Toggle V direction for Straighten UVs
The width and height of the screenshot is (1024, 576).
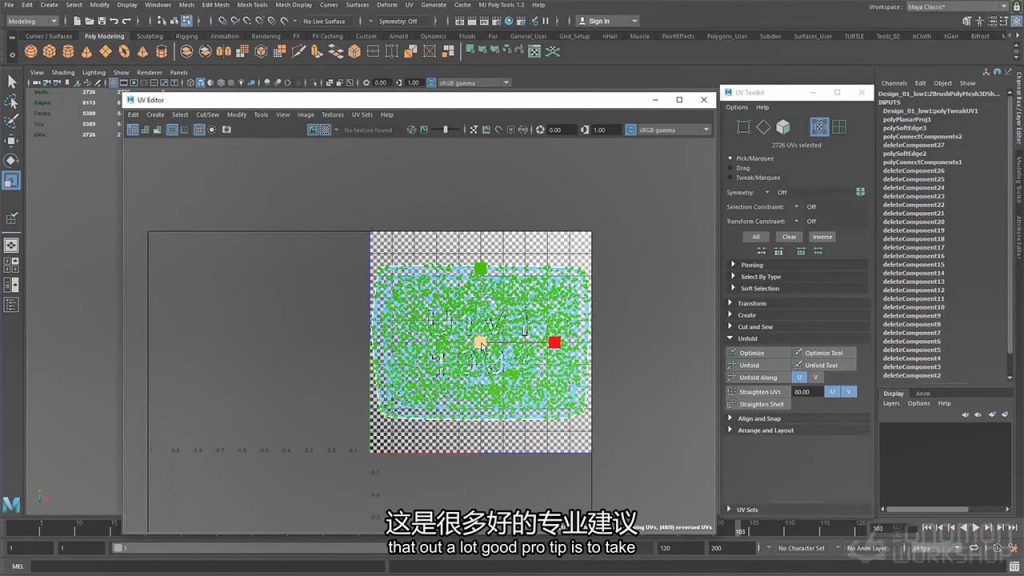848,391
